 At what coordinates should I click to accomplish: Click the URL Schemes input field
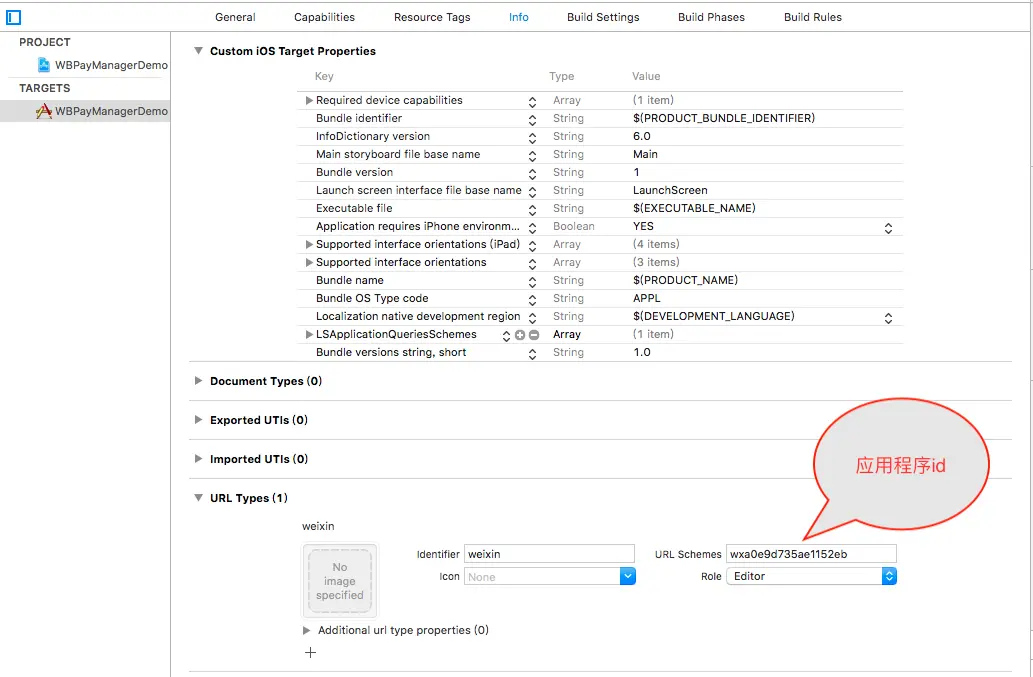pyautogui.click(x=811, y=554)
